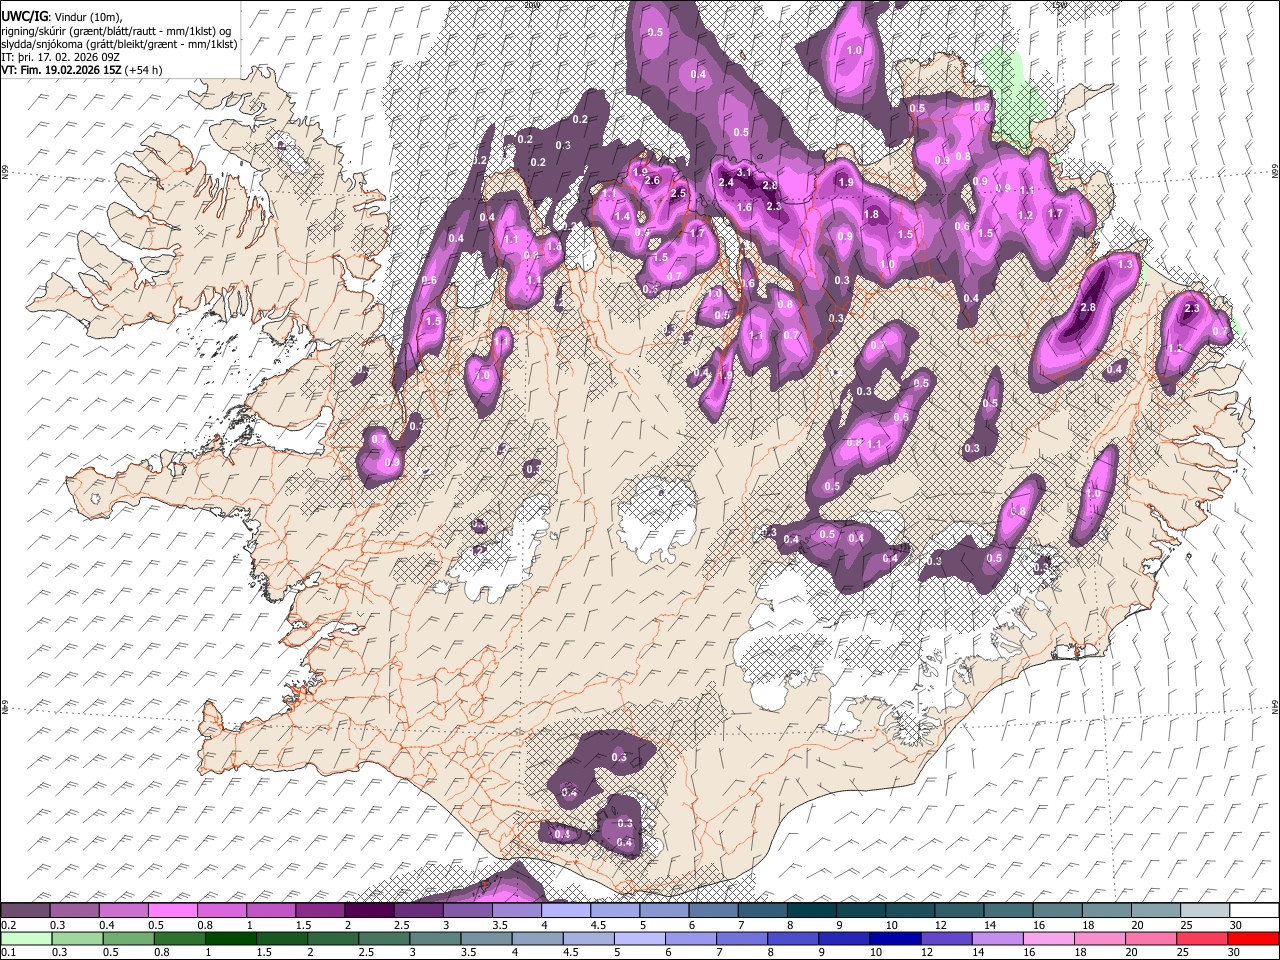Pick the darkest green 1–1.5 rain swatch
The width and height of the screenshot is (1280, 960).
[x=230, y=938]
